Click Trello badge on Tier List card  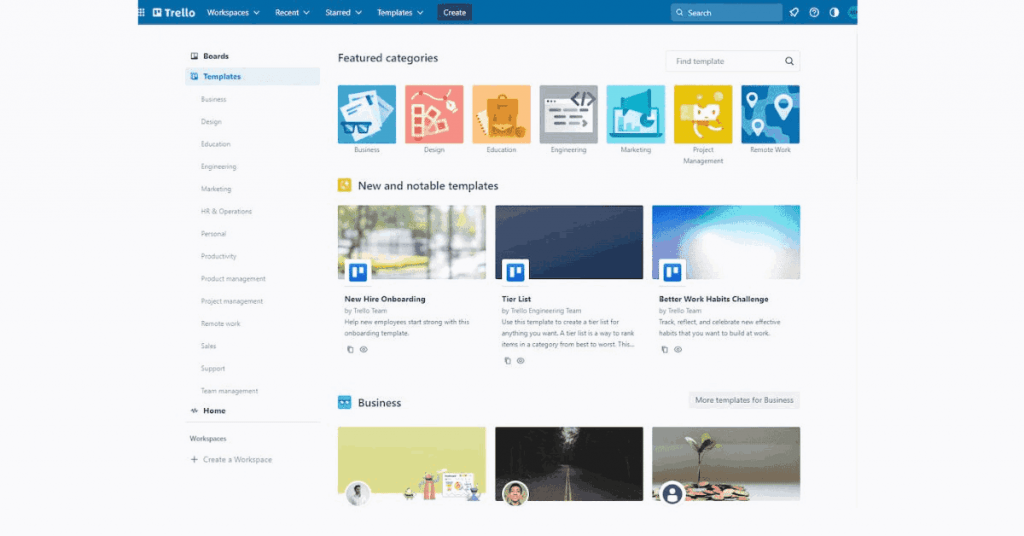coord(515,272)
